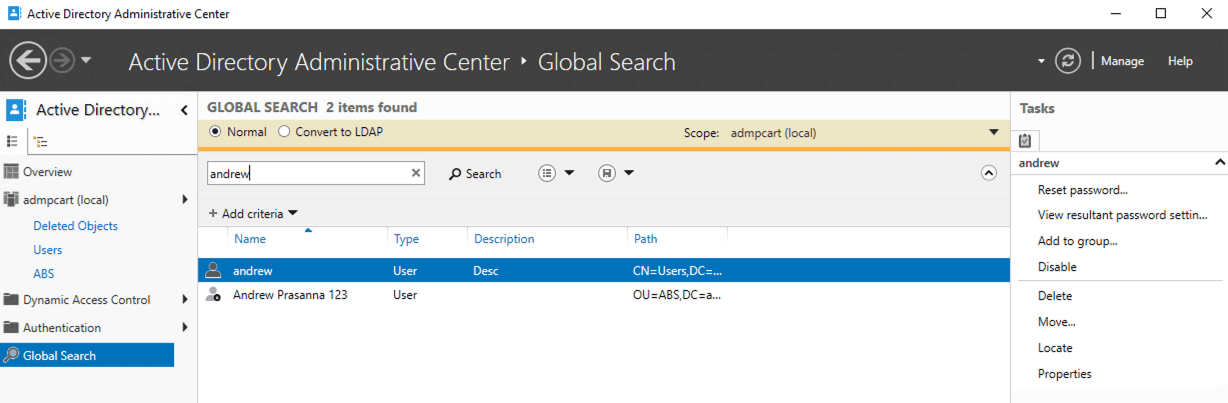This screenshot has width=1228, height=403.
Task: Choose Move task for andrew
Action: coord(1057,322)
